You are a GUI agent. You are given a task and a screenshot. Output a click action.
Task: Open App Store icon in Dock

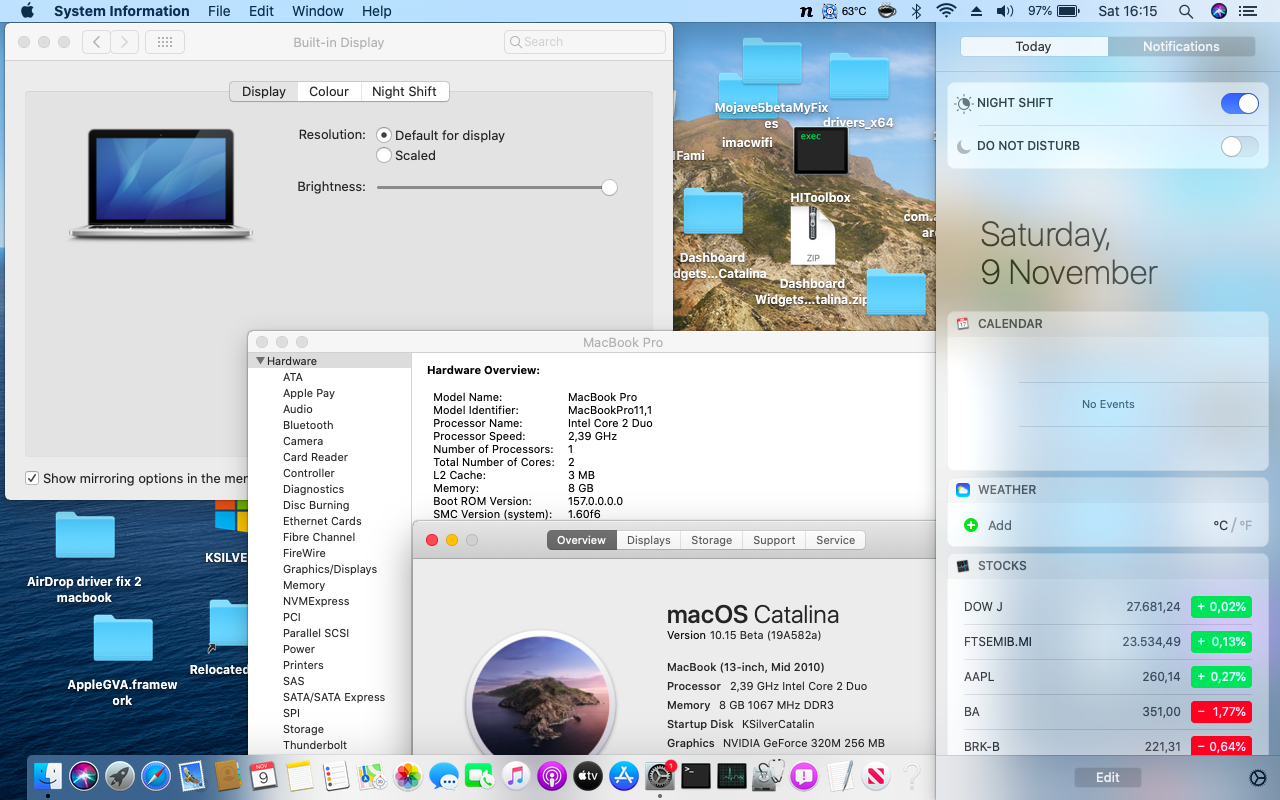[x=624, y=775]
